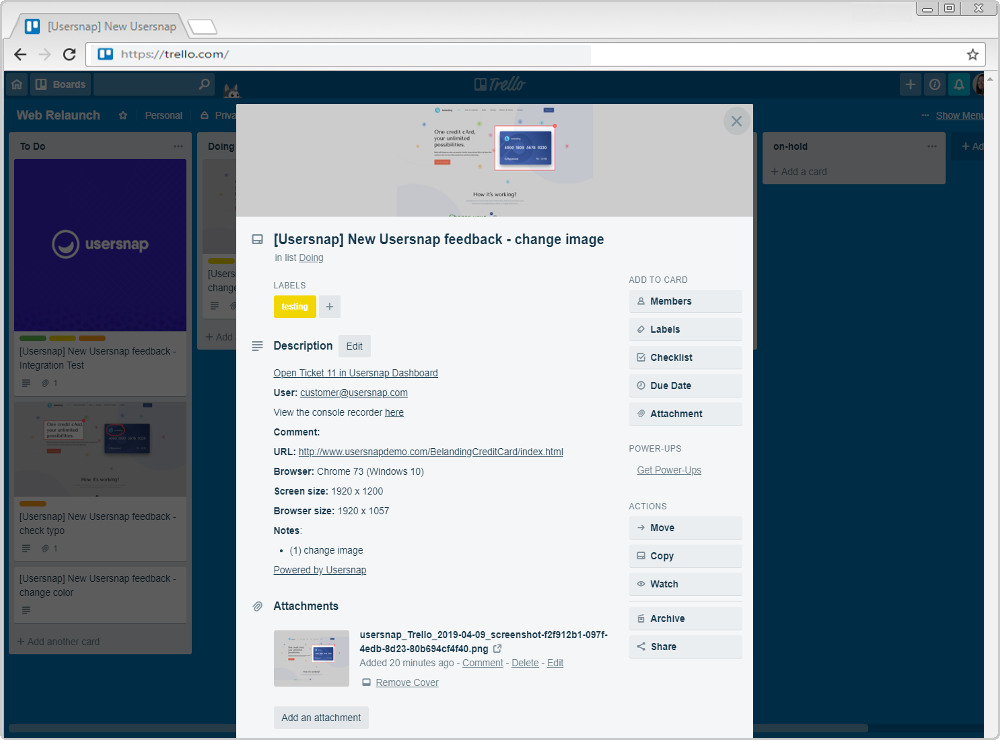
Task: Click the paperclip Attachments heading icon
Action: click(x=257, y=606)
